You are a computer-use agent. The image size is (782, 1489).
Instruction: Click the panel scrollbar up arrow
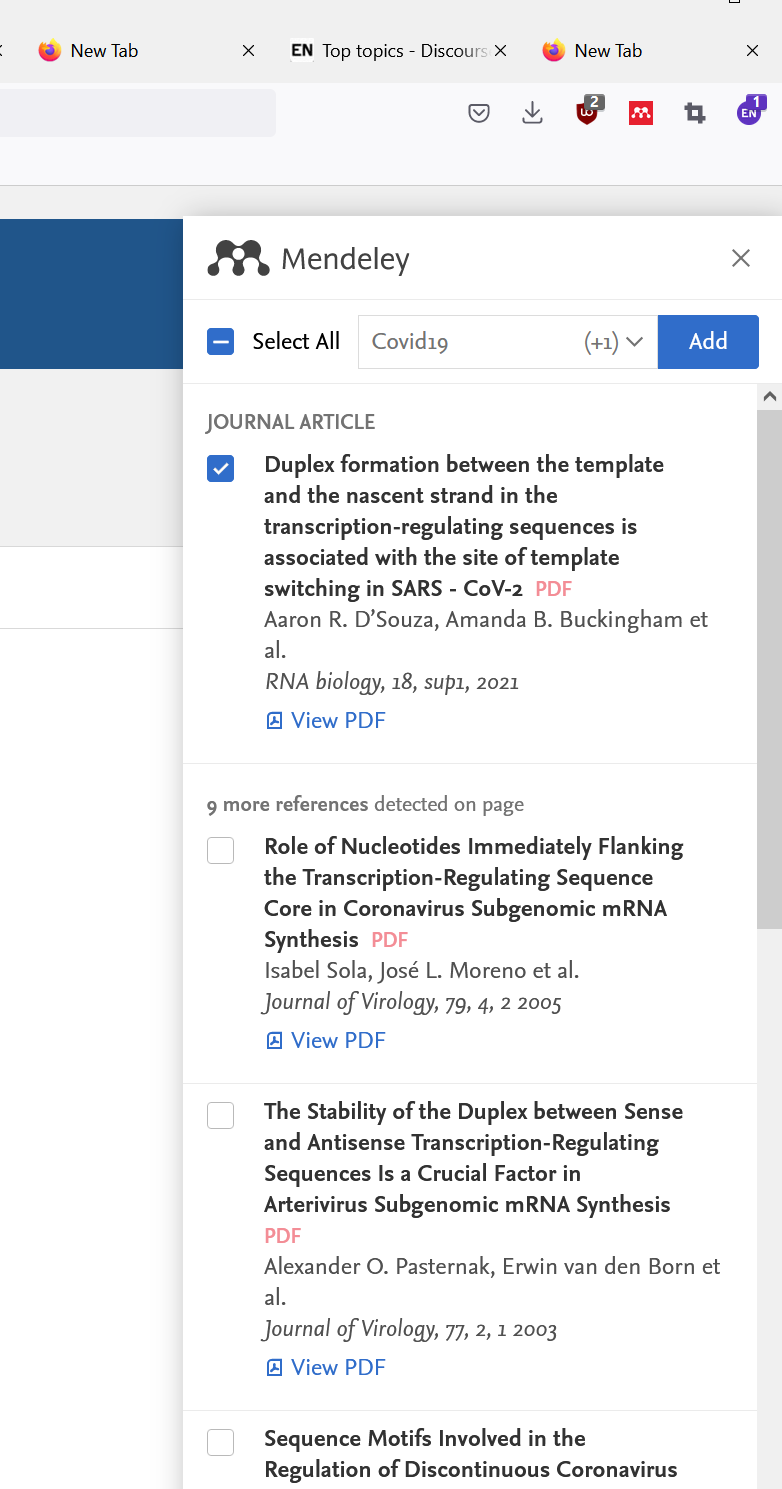tap(769, 396)
